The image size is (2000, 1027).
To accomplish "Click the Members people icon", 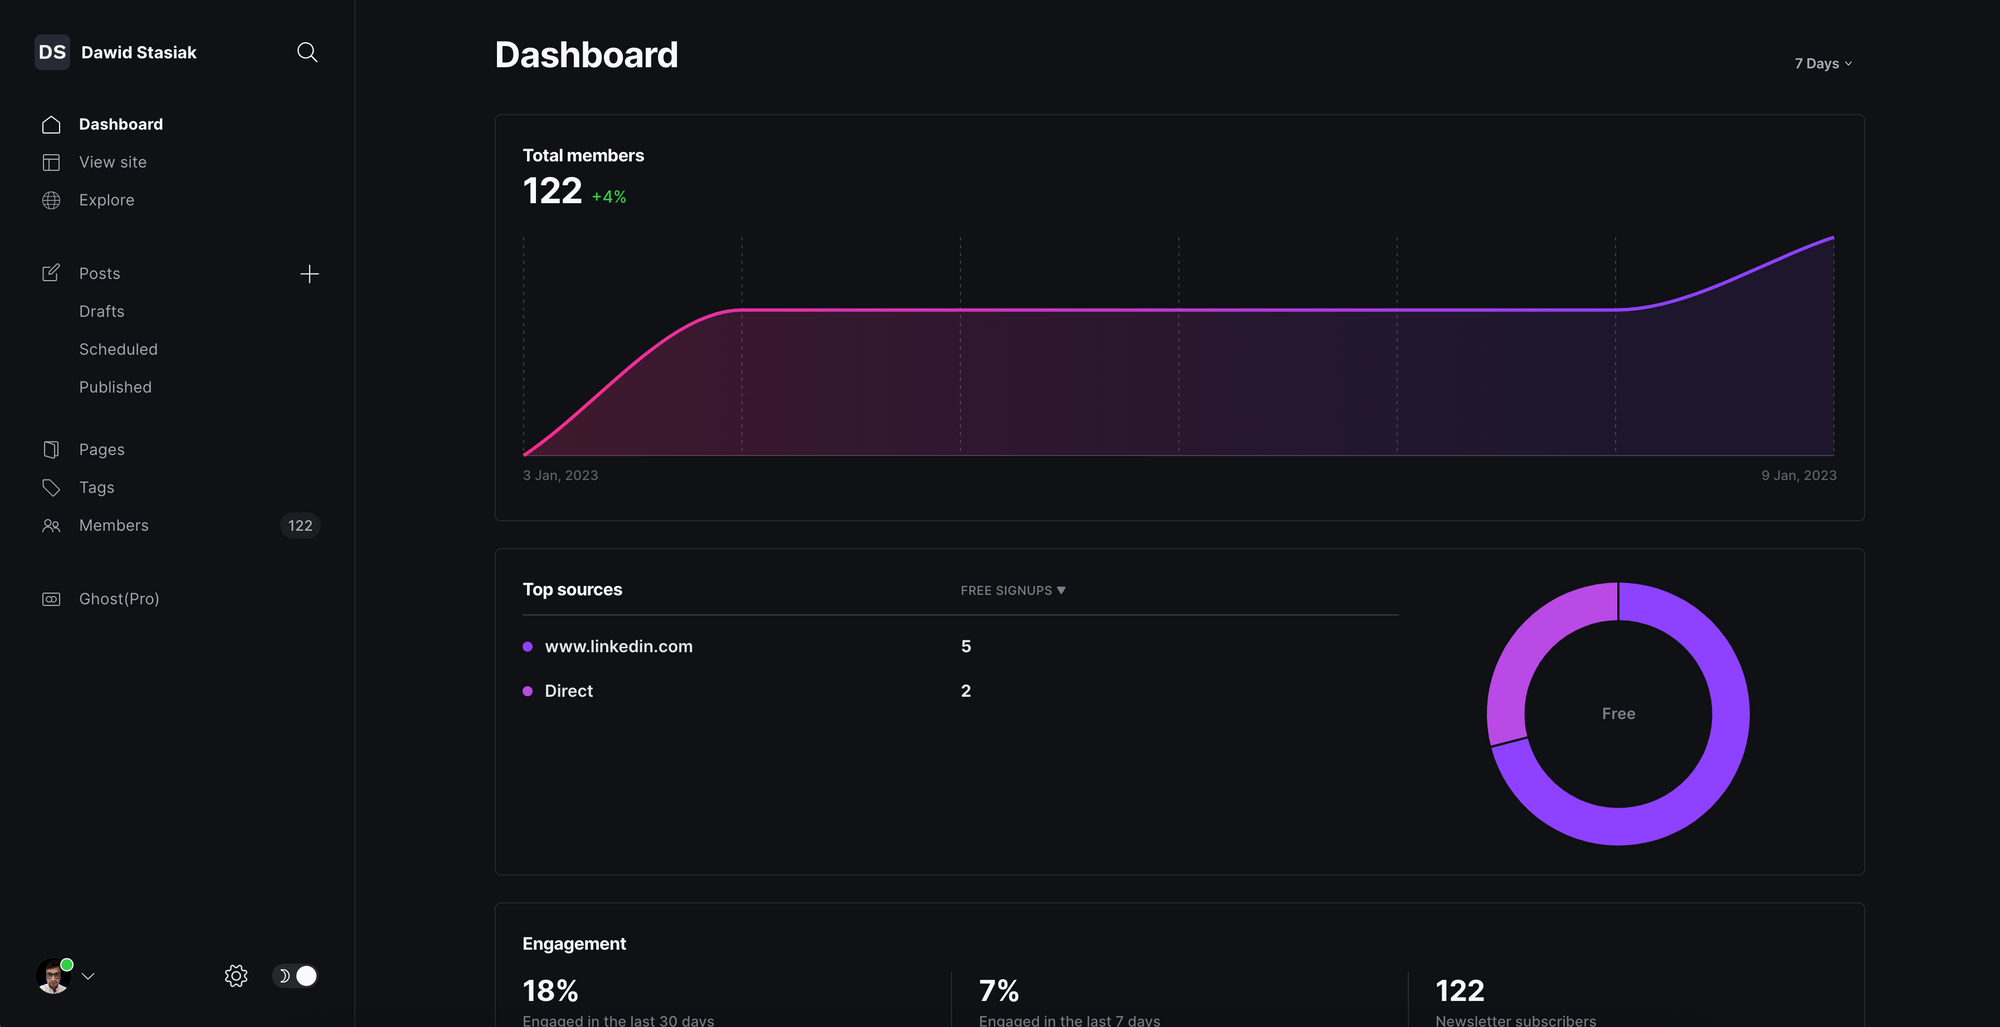I will [x=51, y=525].
